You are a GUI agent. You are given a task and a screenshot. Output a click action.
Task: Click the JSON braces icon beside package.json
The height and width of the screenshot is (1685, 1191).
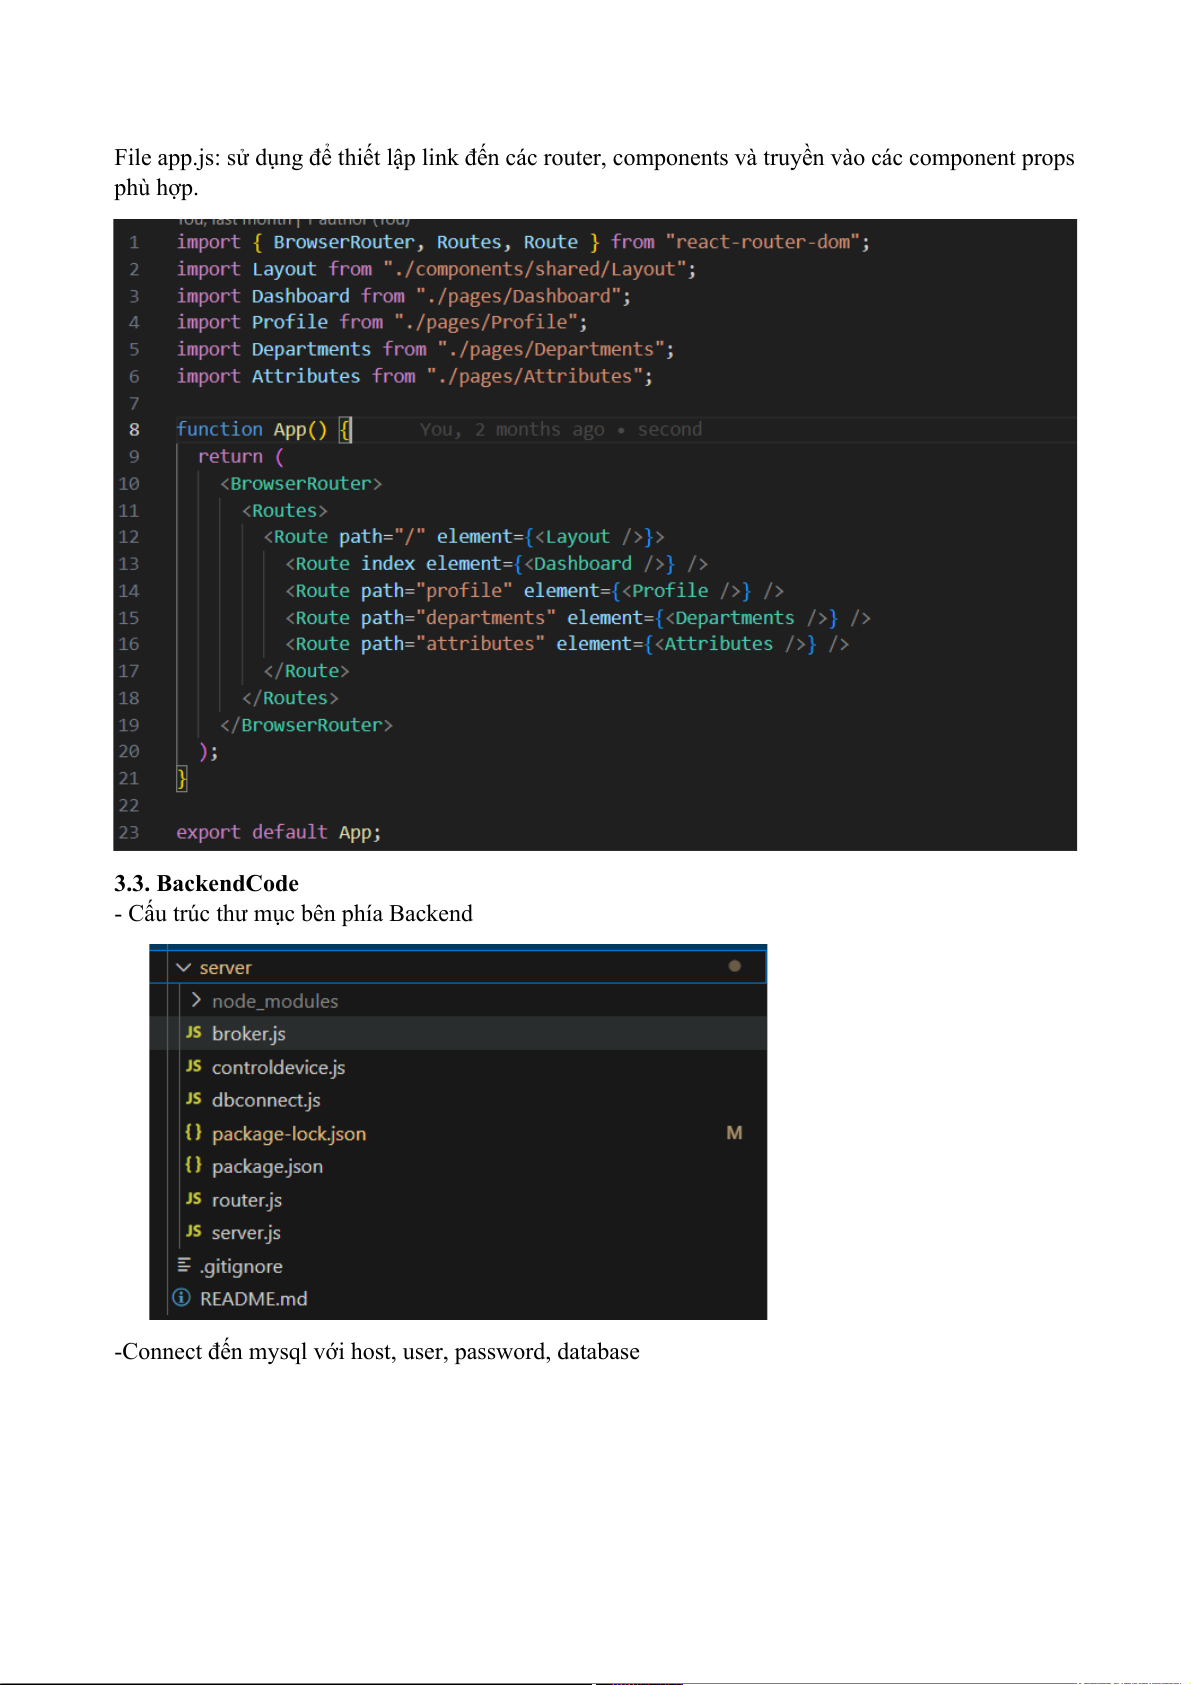(x=193, y=1165)
